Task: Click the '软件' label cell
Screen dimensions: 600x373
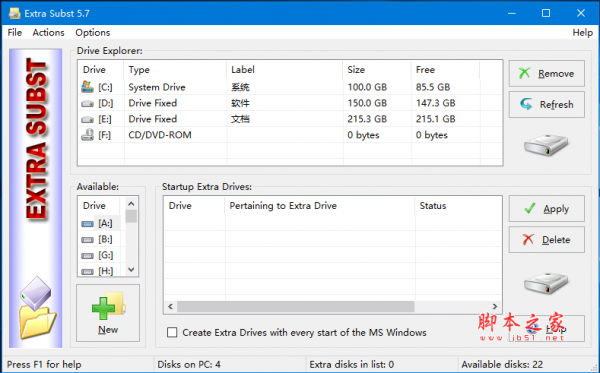Action: coord(240,103)
